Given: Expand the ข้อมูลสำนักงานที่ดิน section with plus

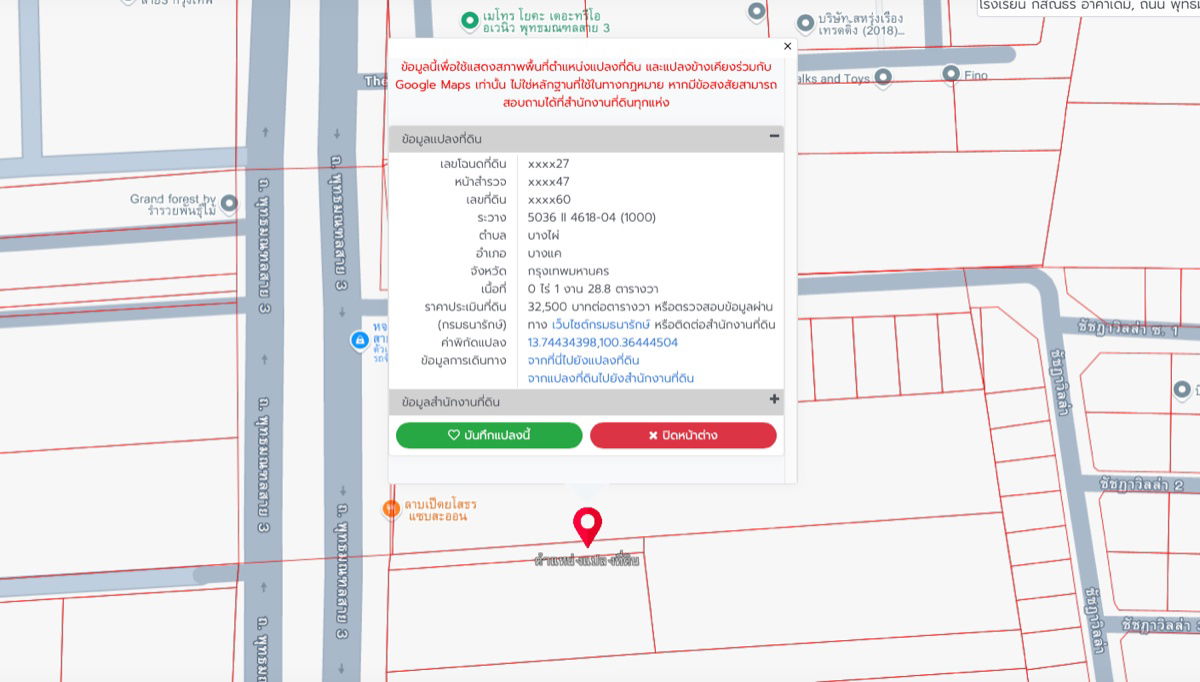Looking at the screenshot, I should click(774, 399).
